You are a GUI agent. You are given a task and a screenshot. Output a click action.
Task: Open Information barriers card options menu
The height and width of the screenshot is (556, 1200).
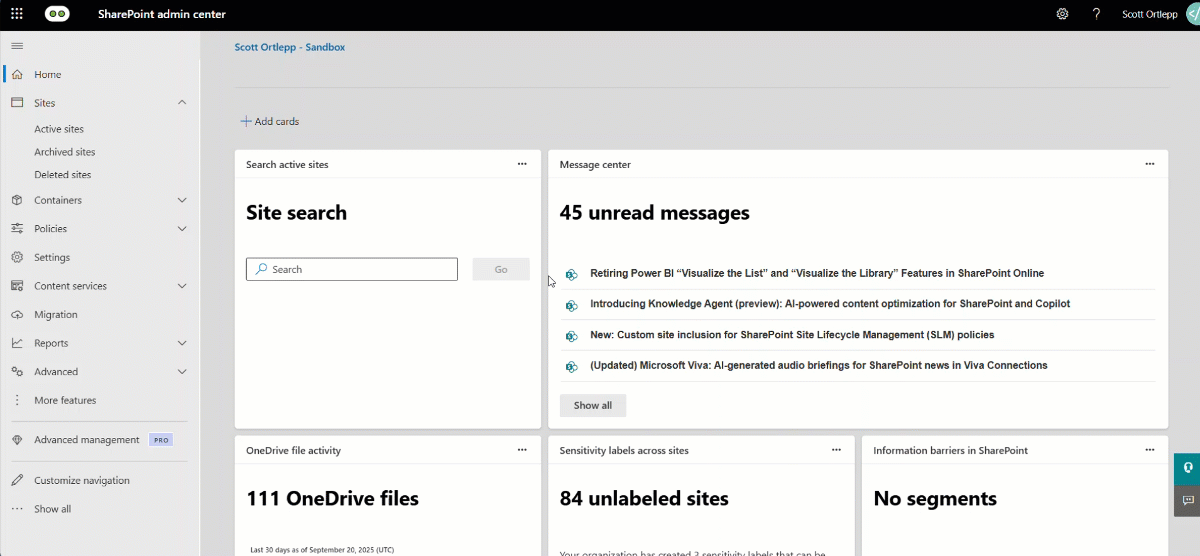pos(1149,450)
